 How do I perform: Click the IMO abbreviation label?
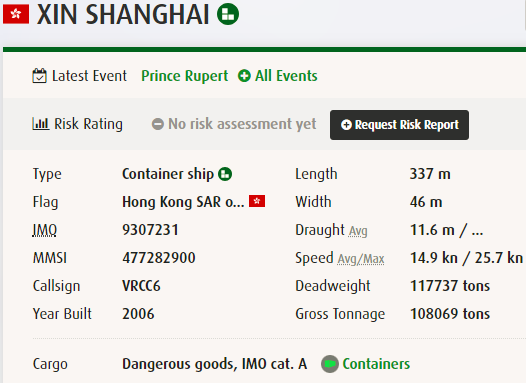45,230
